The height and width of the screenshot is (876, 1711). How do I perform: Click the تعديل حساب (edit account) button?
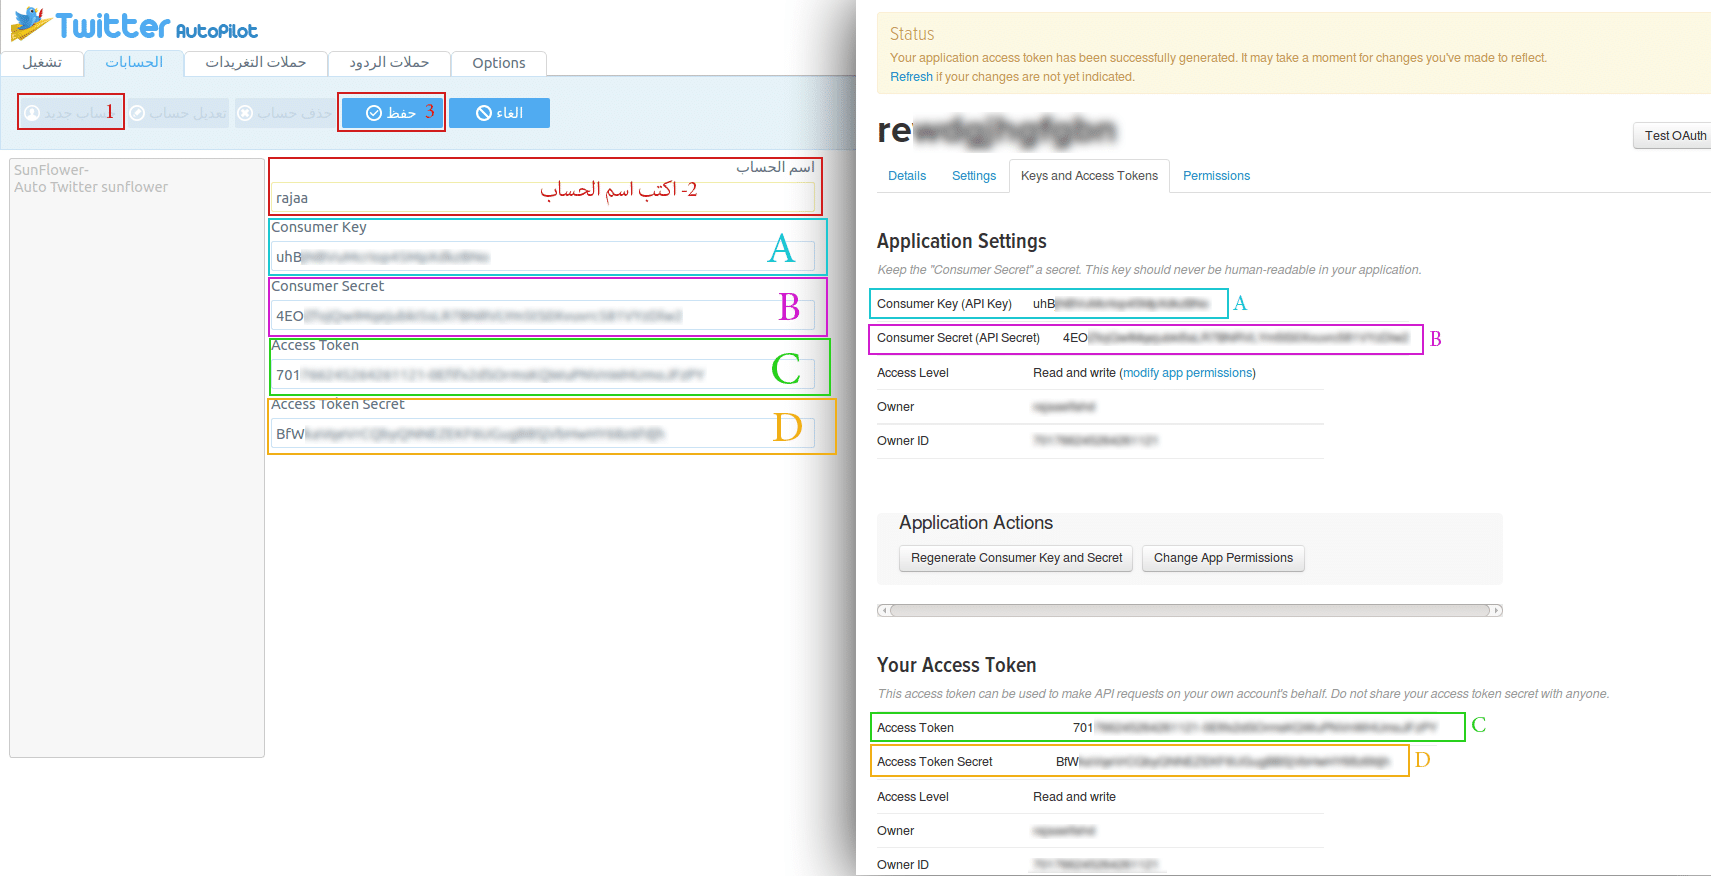(178, 113)
